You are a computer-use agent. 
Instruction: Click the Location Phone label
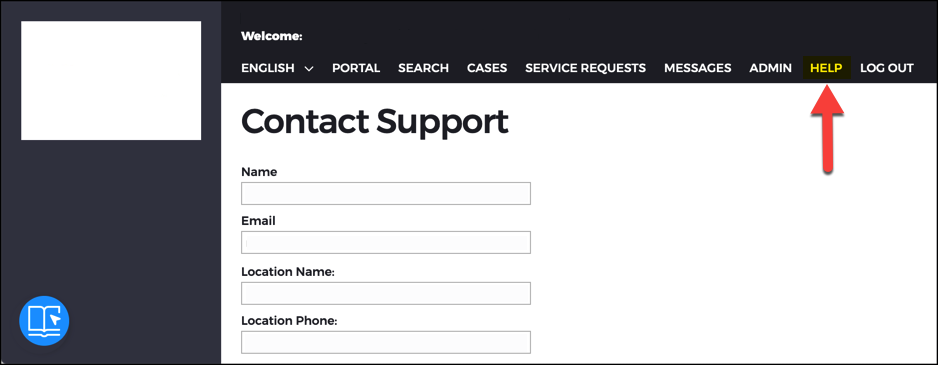[290, 321]
